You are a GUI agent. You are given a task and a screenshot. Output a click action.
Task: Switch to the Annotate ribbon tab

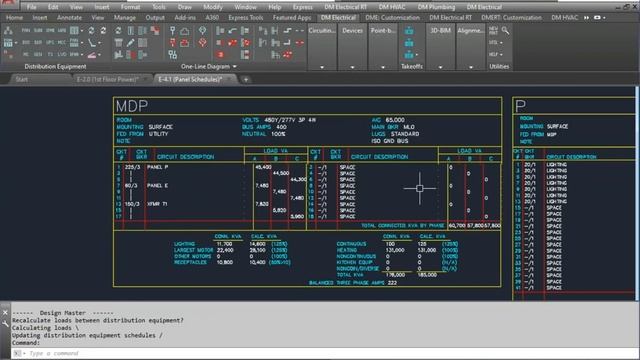(x=69, y=18)
